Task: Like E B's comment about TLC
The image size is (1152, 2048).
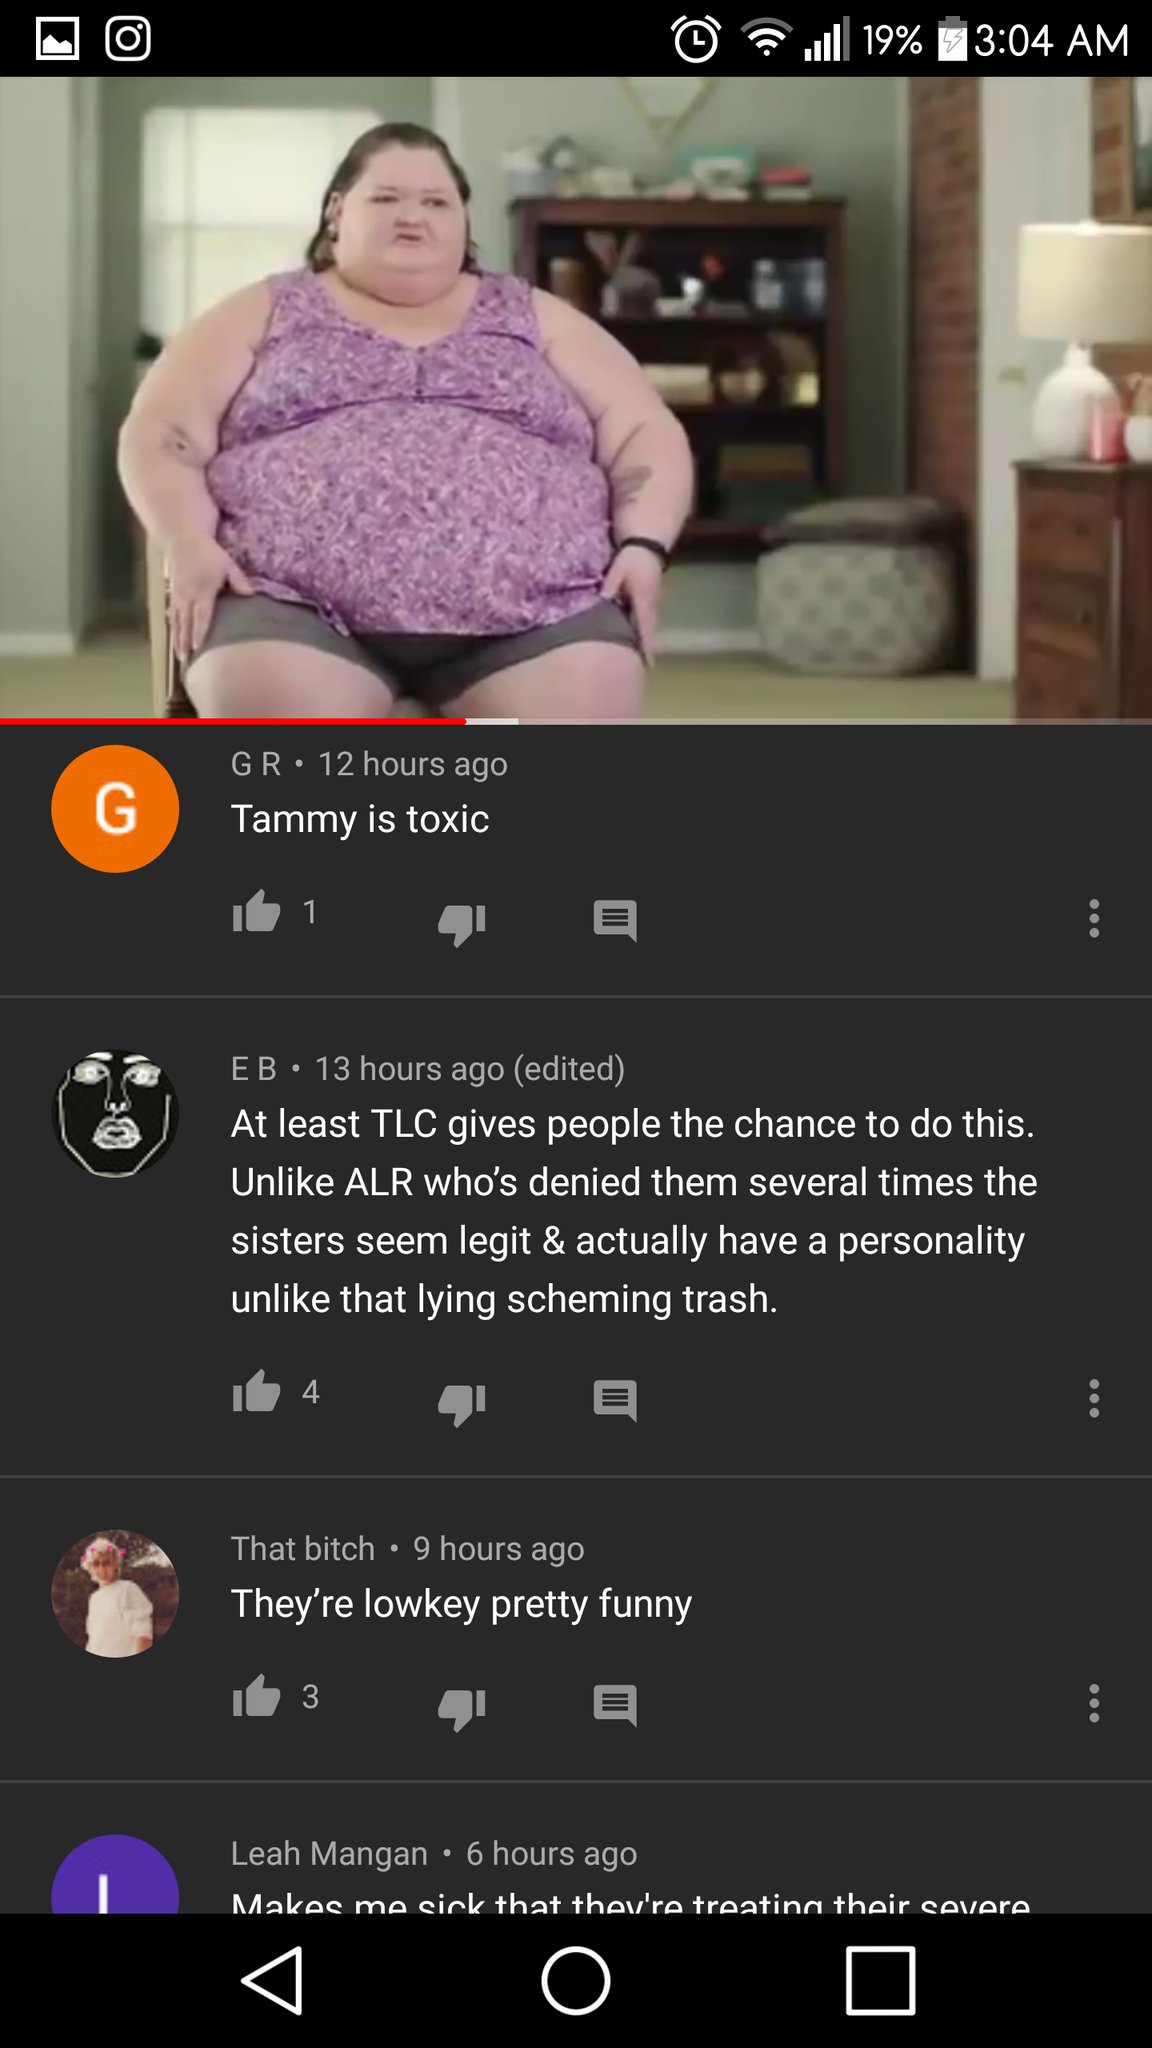Action: [257, 1392]
